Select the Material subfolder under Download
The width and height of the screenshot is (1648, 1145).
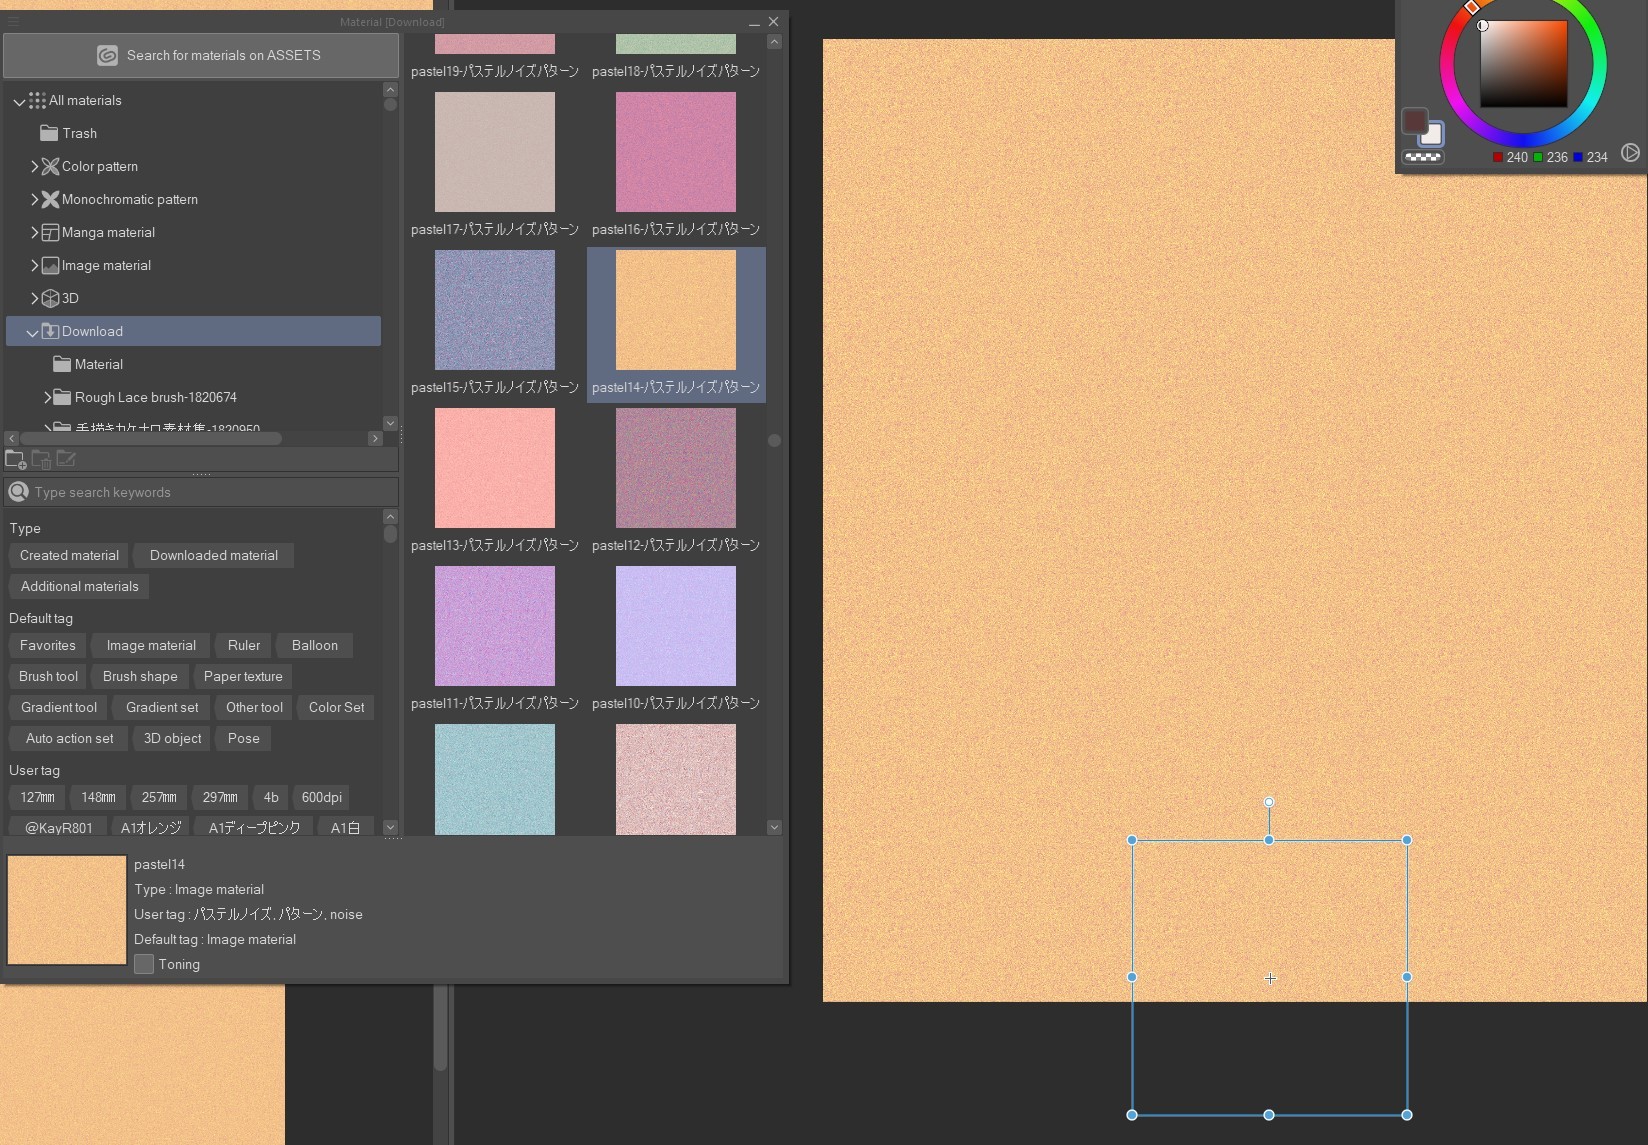click(193, 364)
